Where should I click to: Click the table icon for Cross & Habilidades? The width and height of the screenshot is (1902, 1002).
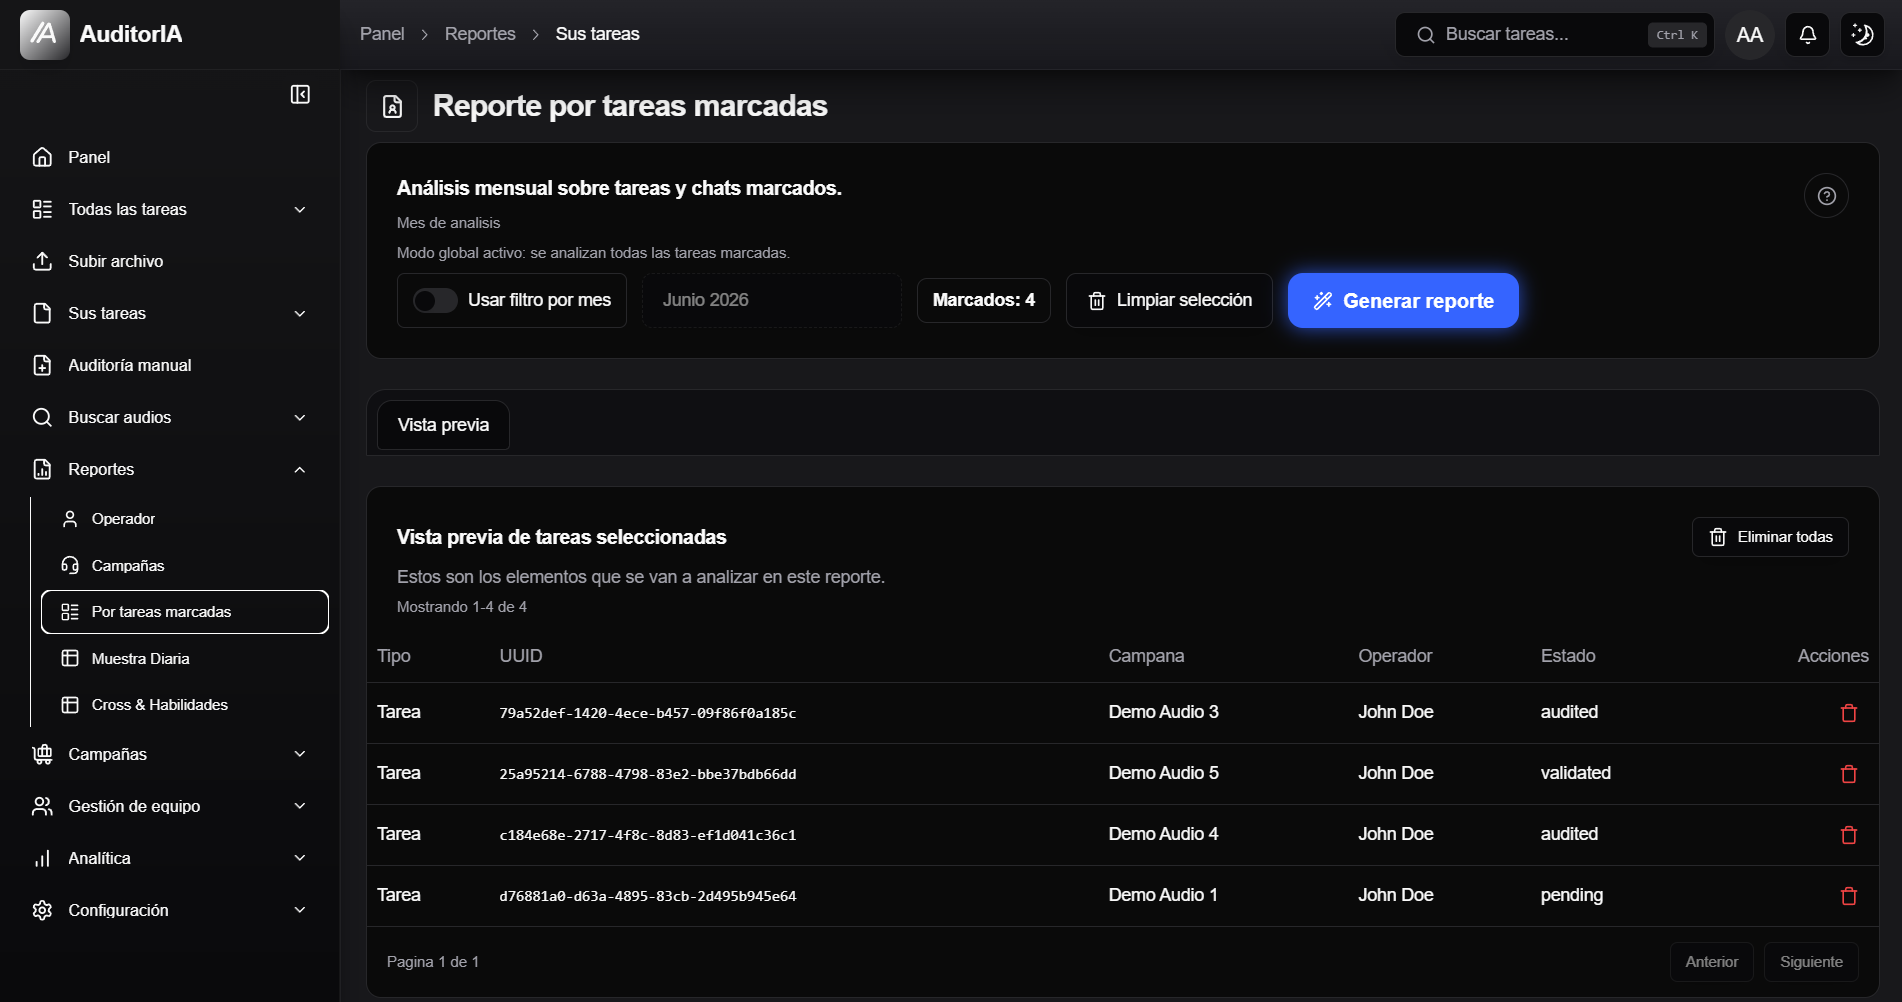(x=70, y=704)
